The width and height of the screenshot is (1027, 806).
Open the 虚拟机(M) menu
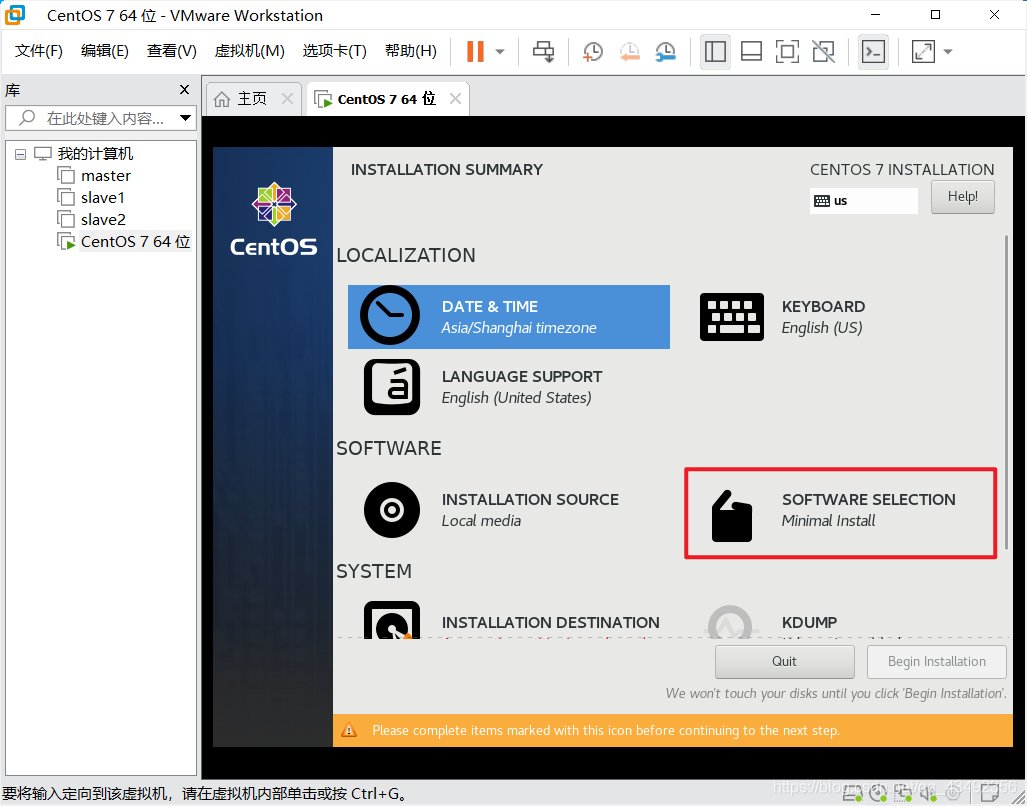(x=250, y=51)
